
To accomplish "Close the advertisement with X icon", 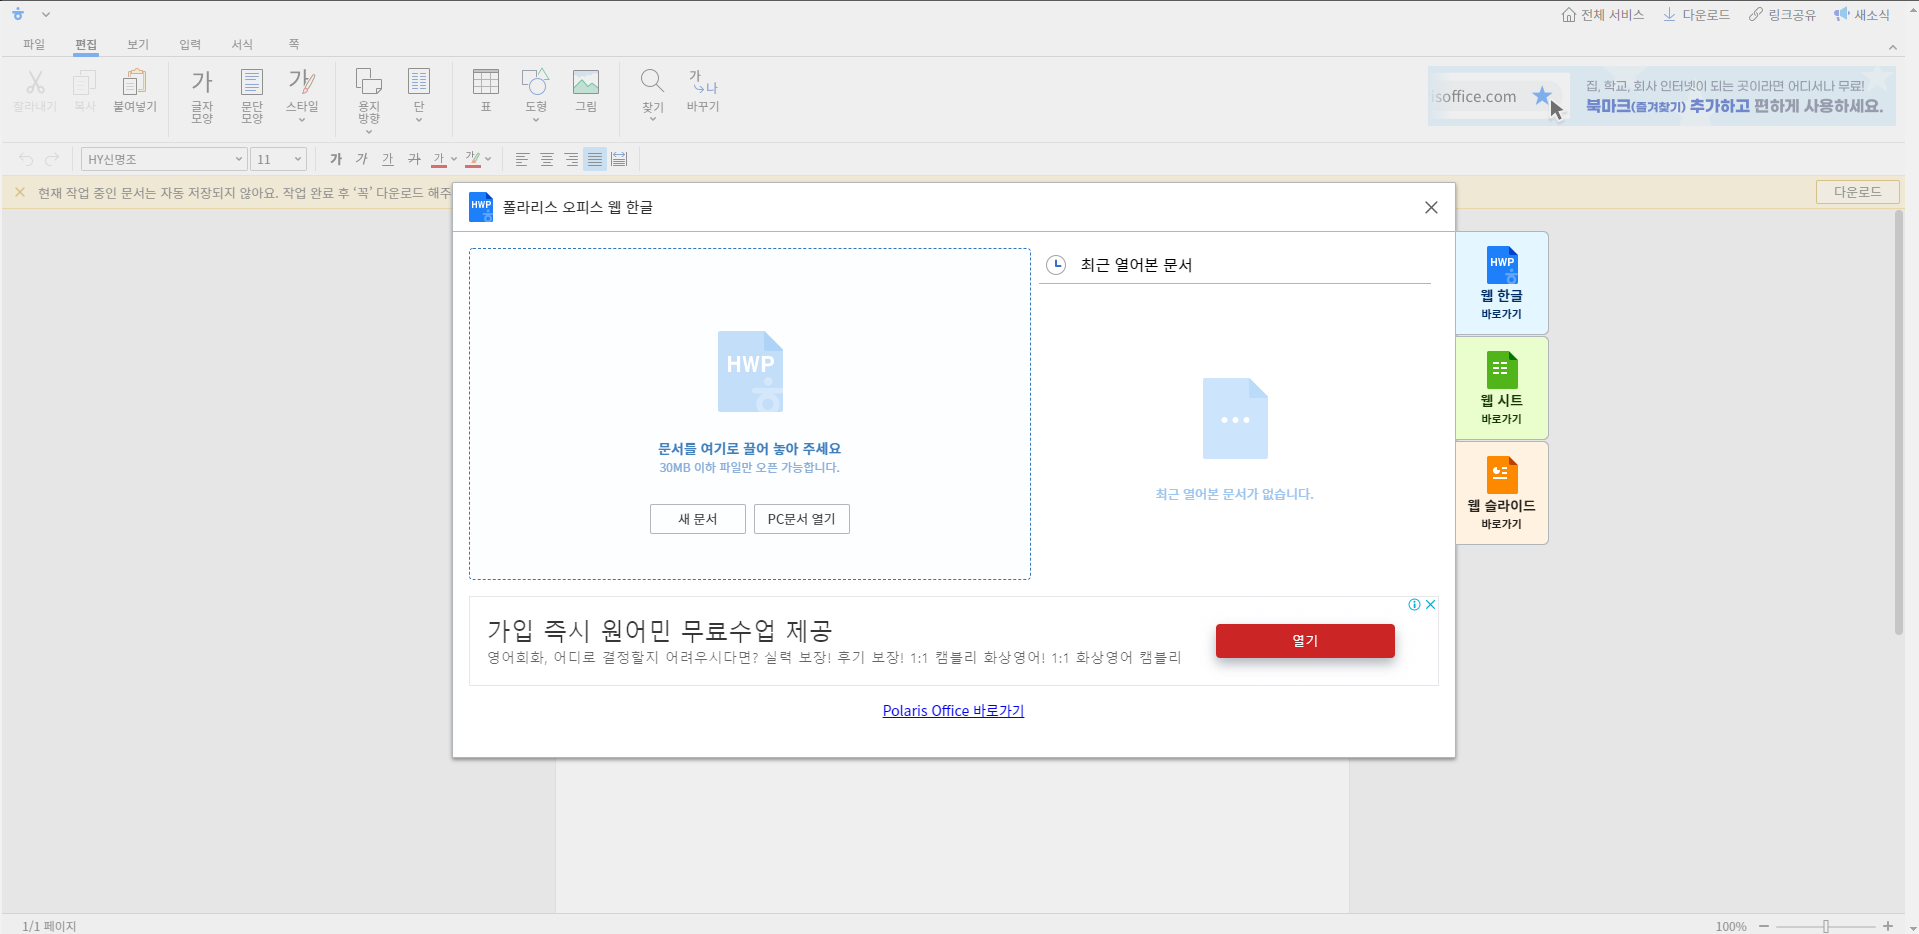I will (1431, 604).
